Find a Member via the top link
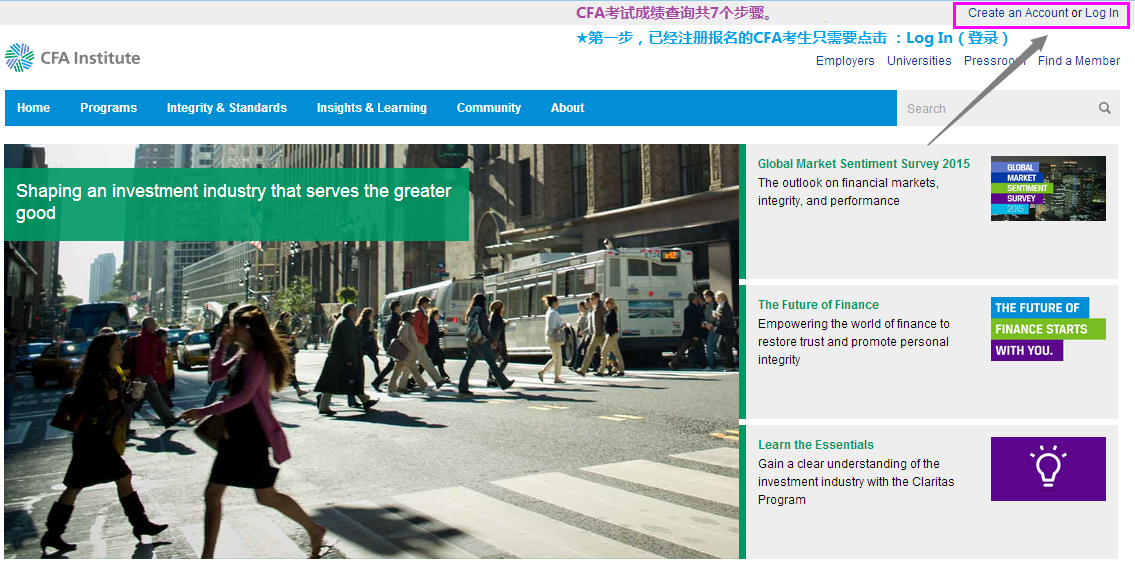This screenshot has width=1135, height=570. pos(1078,61)
